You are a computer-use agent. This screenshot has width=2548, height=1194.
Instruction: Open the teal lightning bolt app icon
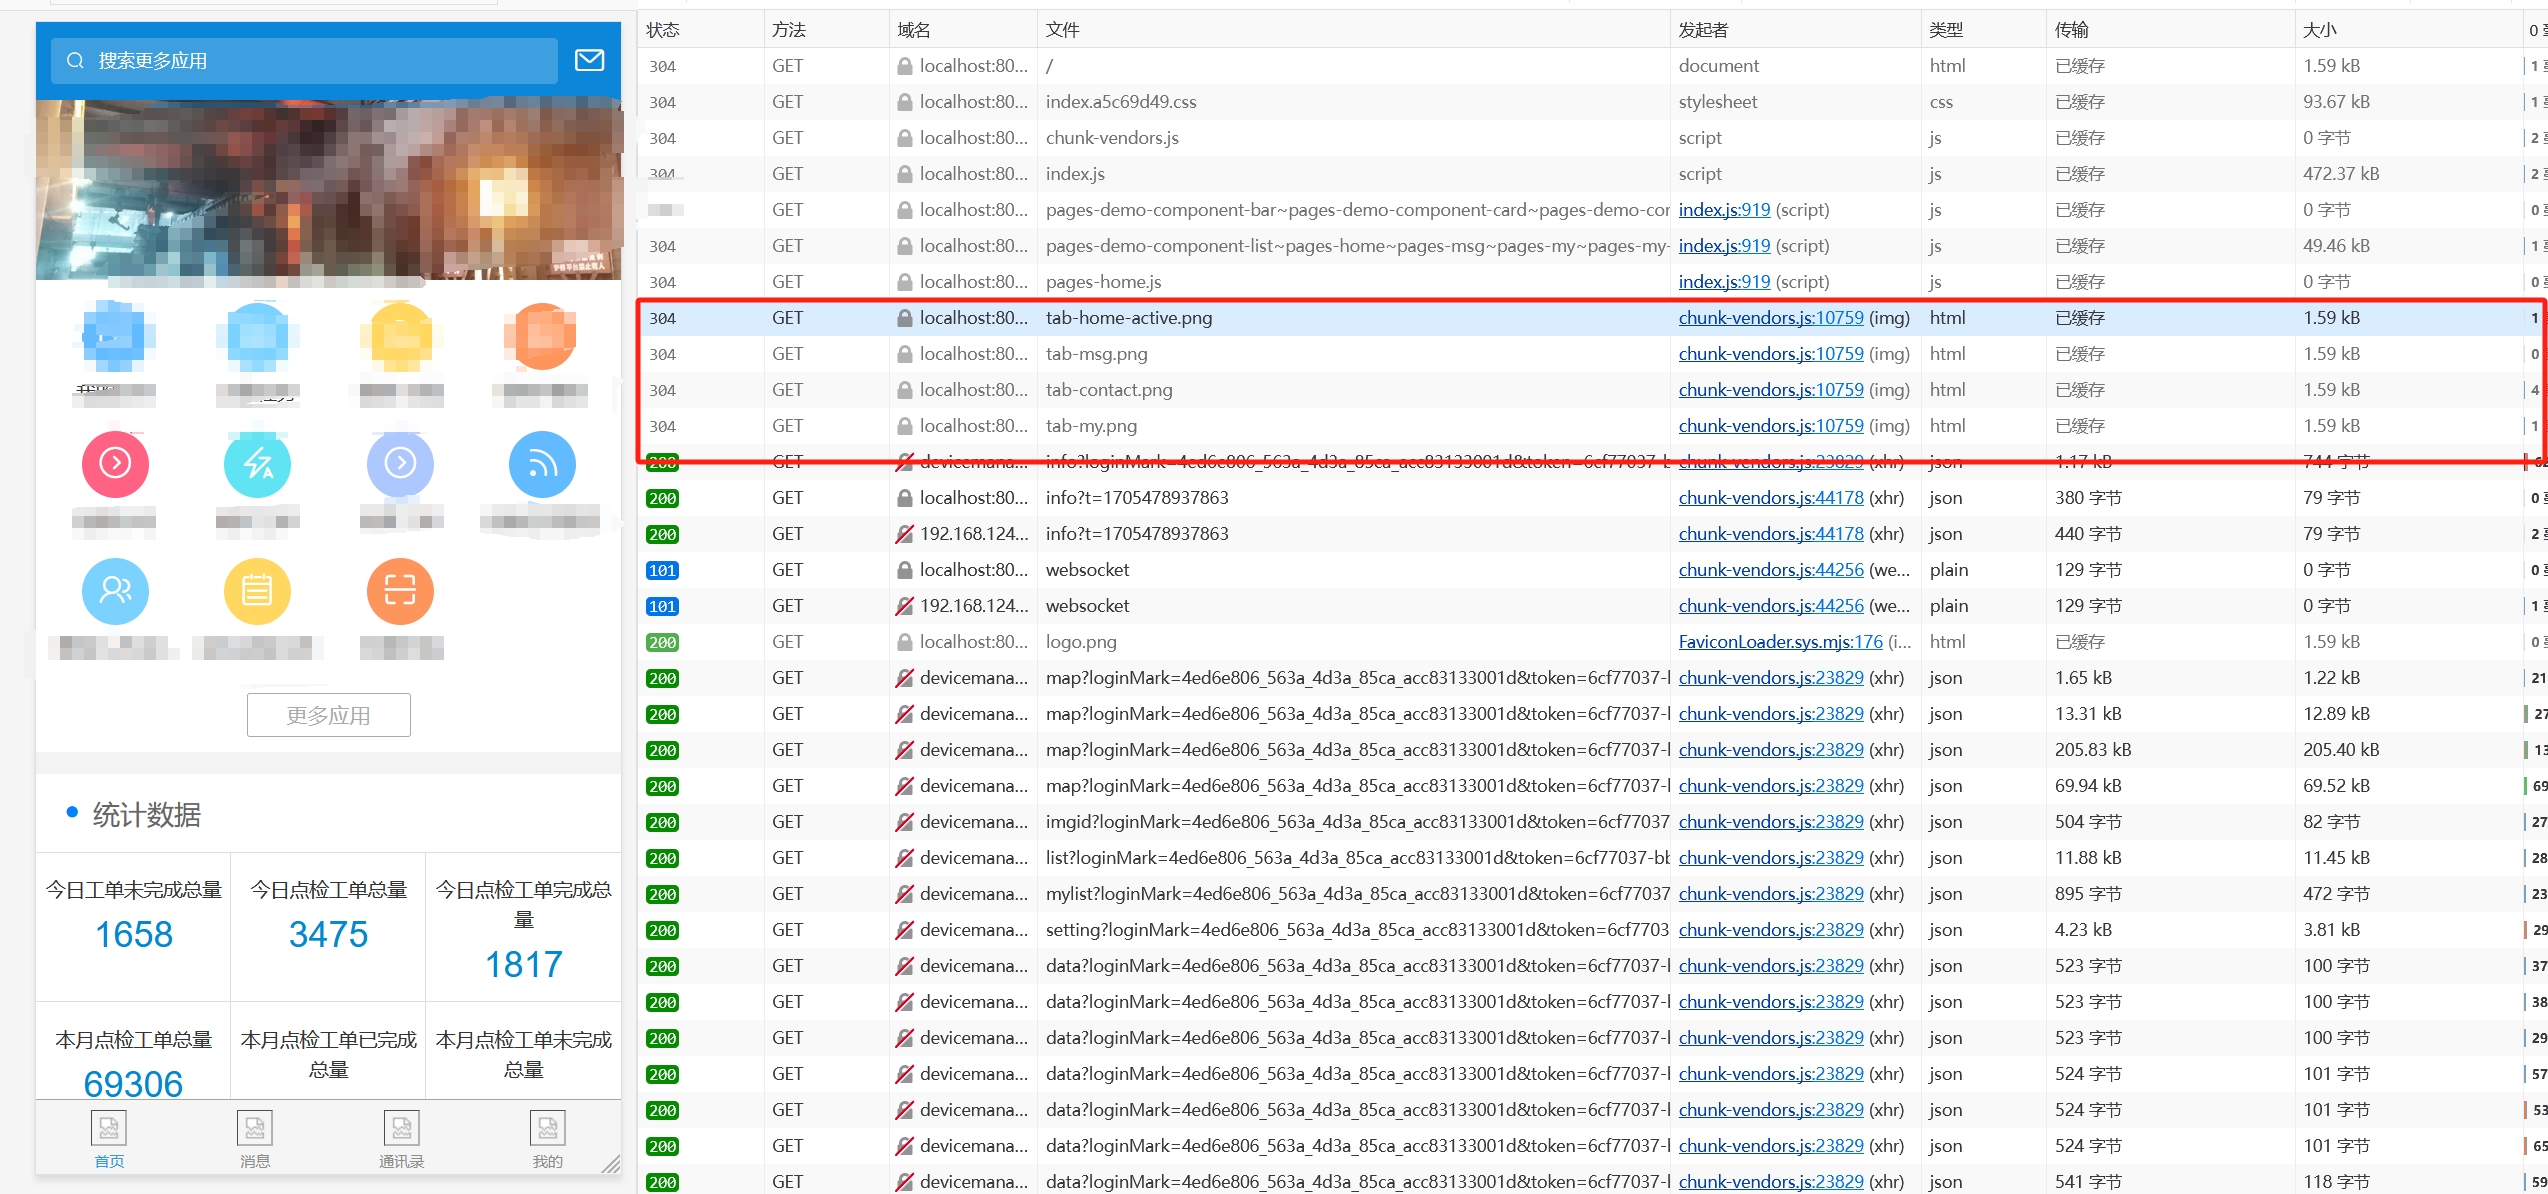coord(258,463)
